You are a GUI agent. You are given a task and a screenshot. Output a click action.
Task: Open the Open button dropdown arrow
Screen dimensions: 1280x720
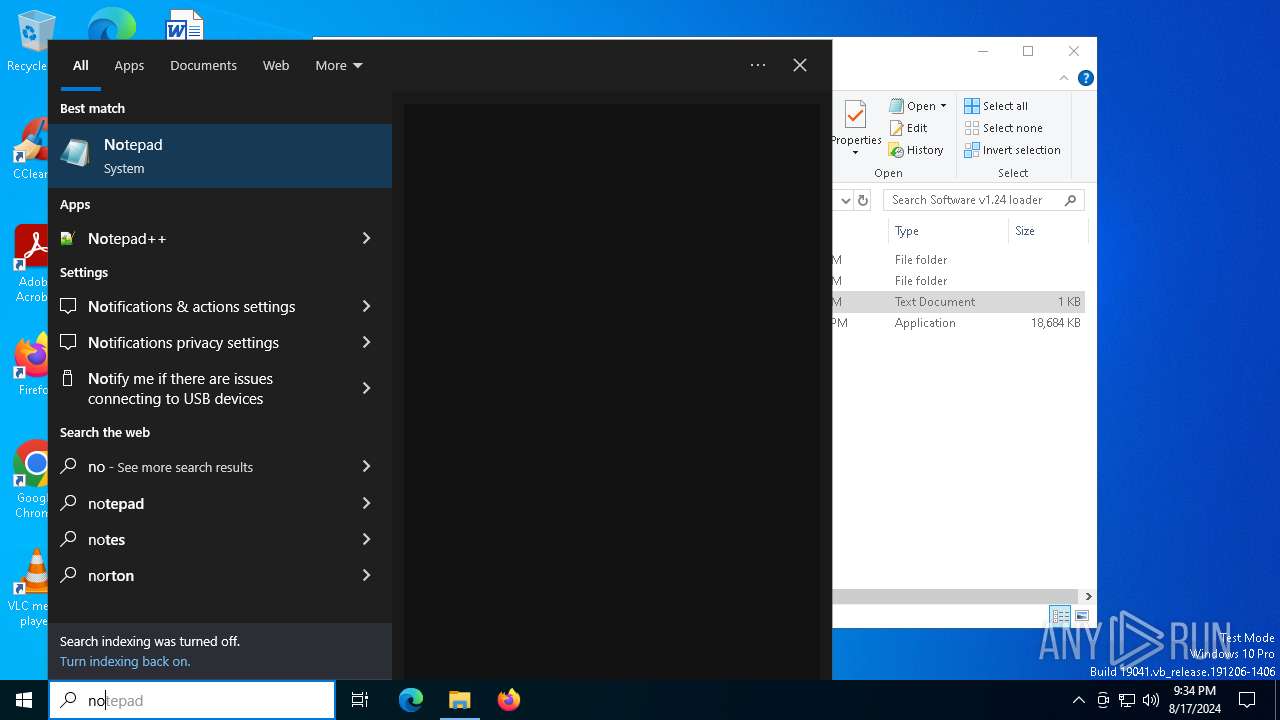(x=943, y=106)
